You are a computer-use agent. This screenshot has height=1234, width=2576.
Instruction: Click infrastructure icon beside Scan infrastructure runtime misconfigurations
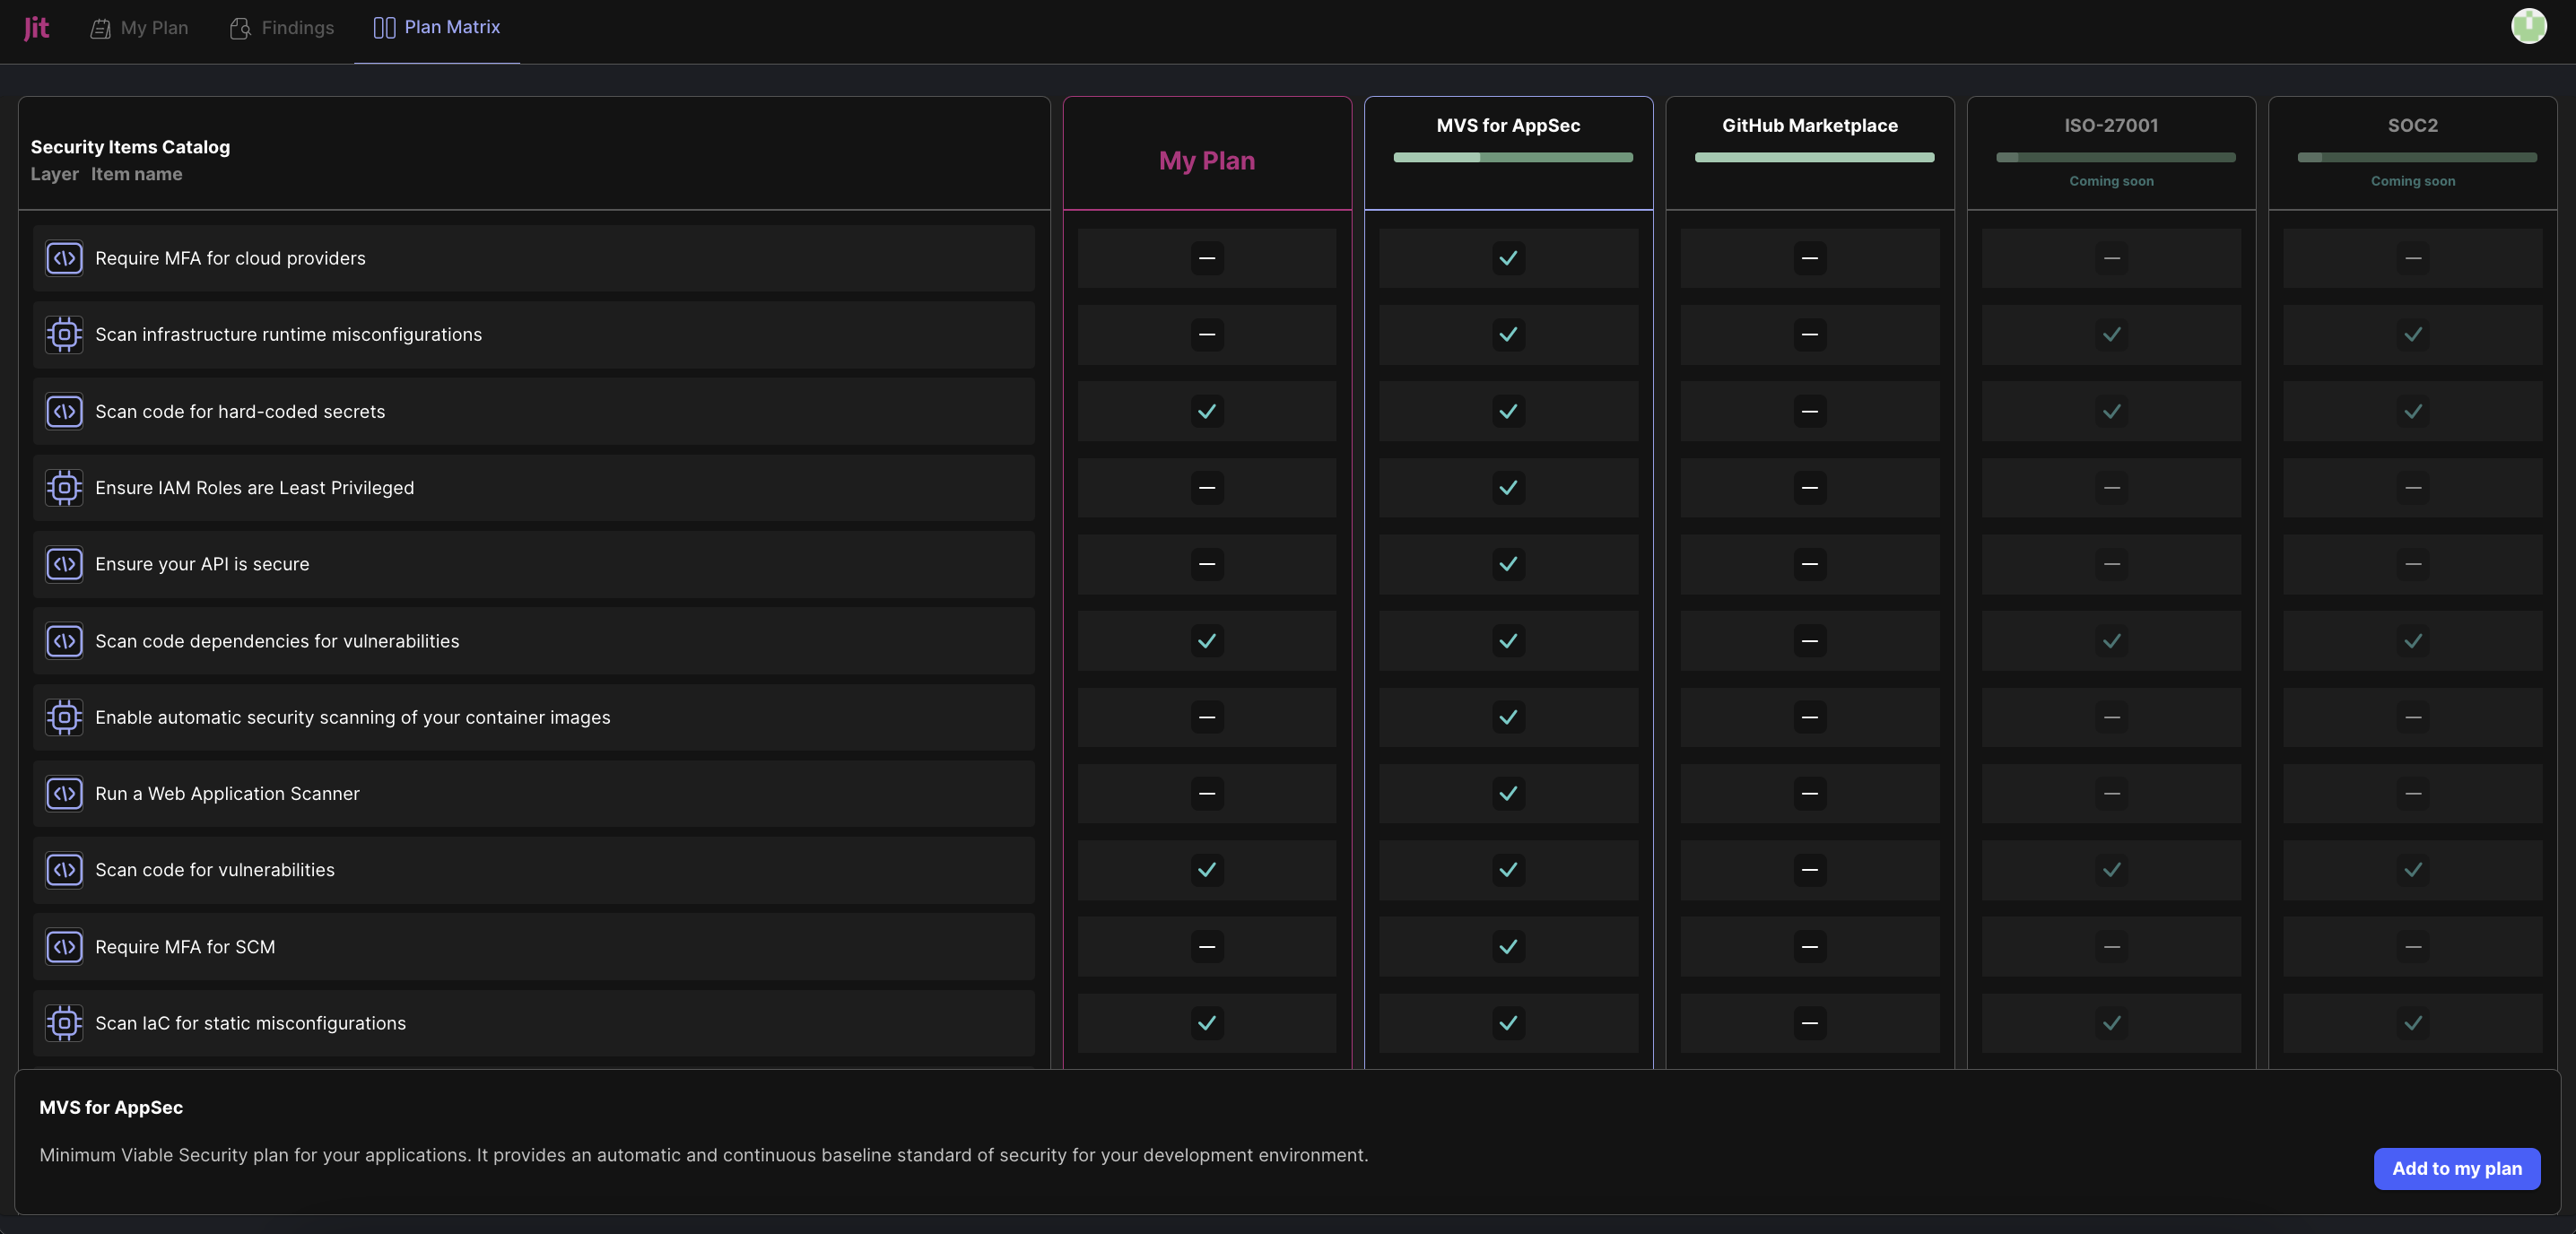64,335
